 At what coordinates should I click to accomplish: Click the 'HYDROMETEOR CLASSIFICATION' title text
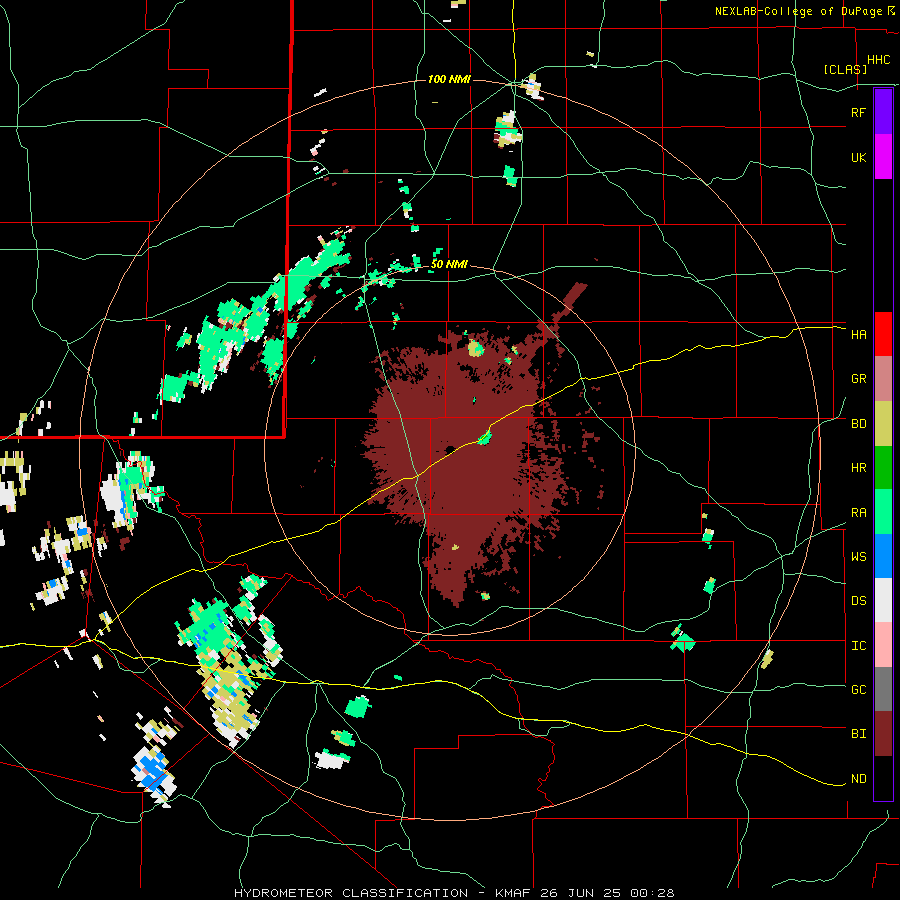(x=351, y=893)
